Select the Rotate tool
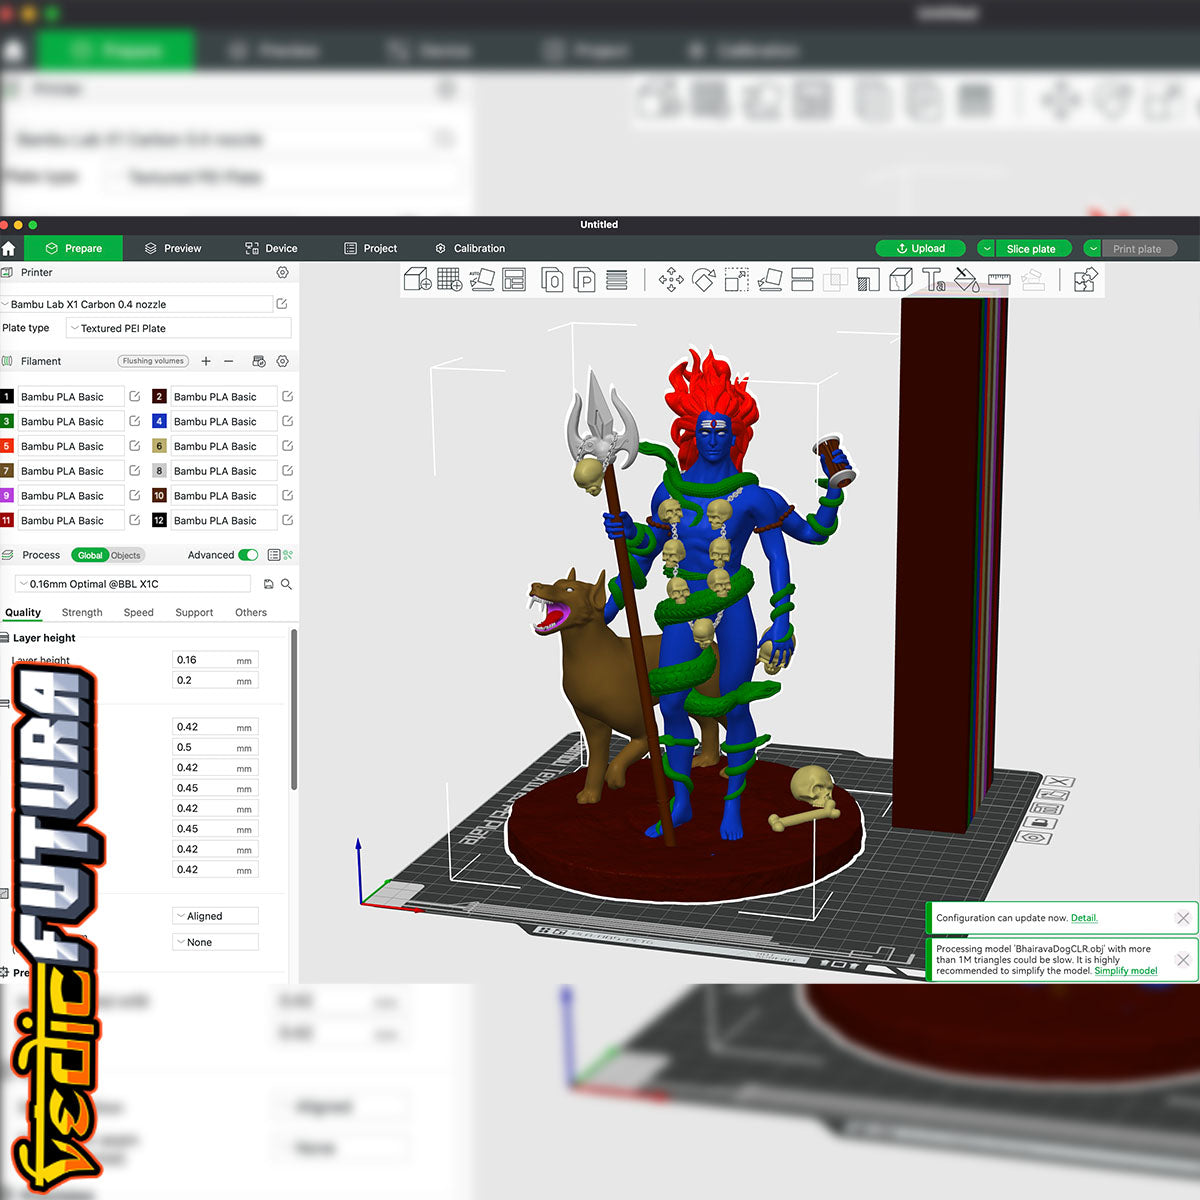The image size is (1200, 1200). [704, 280]
